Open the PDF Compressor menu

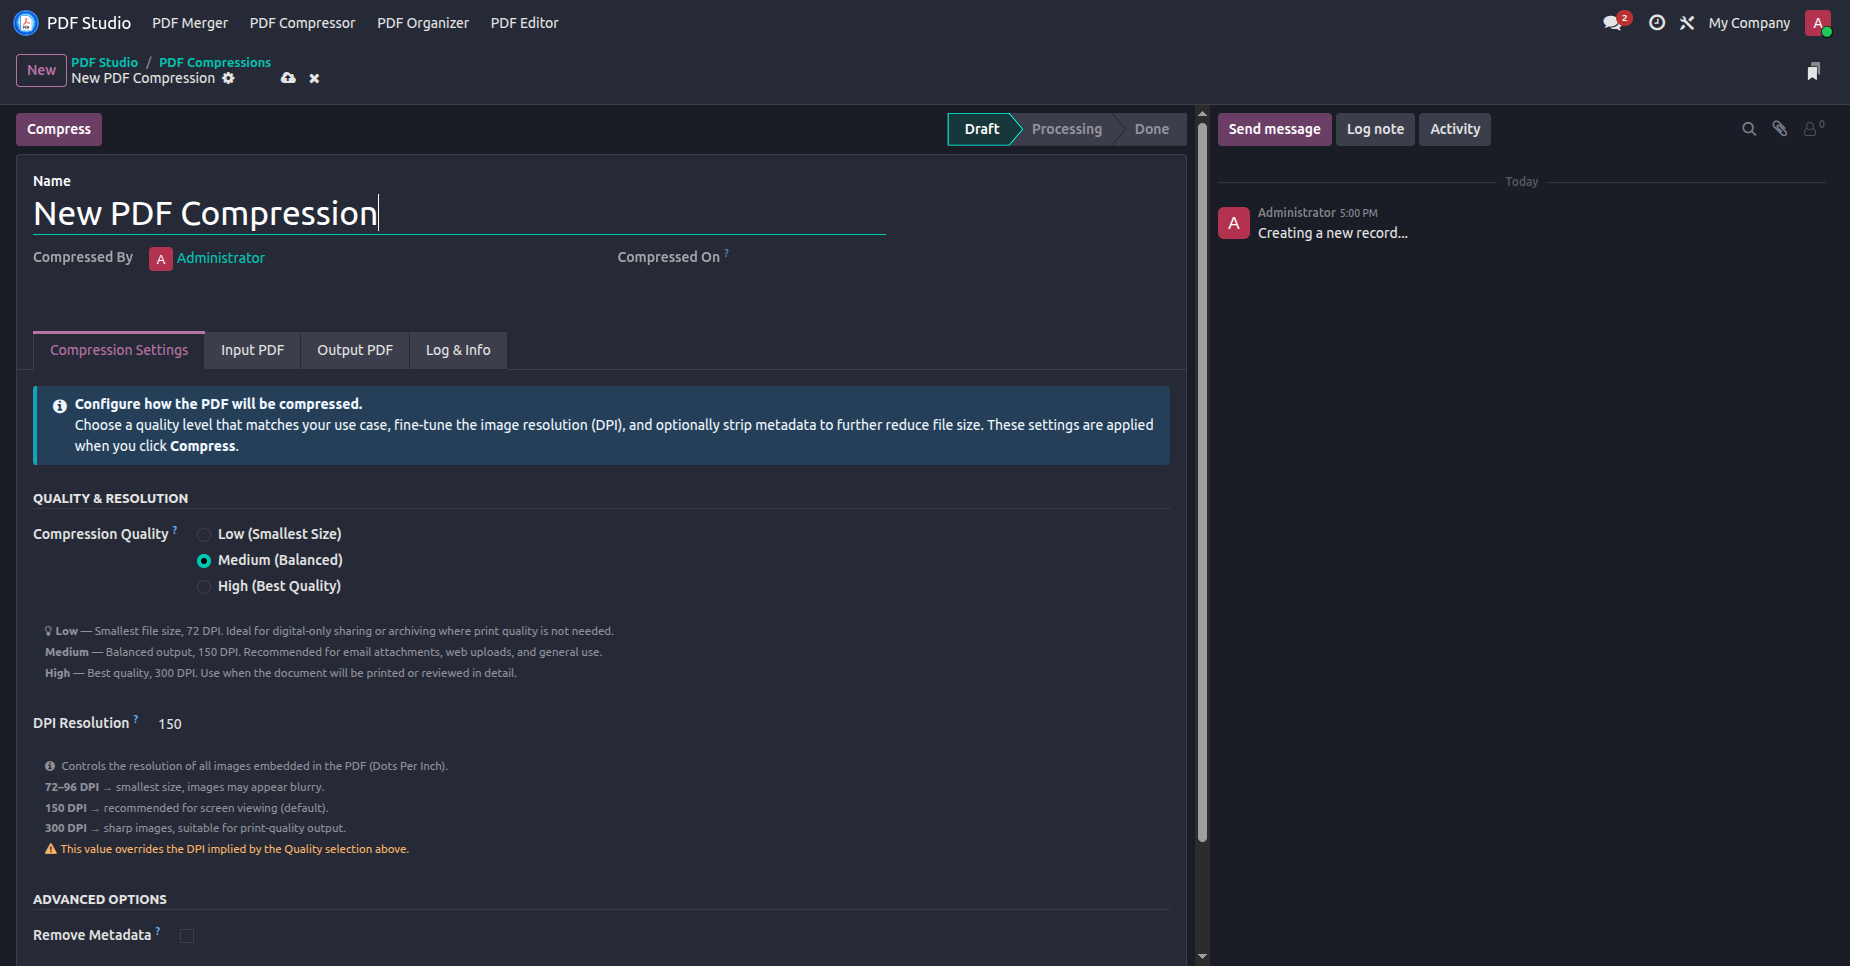(x=302, y=23)
